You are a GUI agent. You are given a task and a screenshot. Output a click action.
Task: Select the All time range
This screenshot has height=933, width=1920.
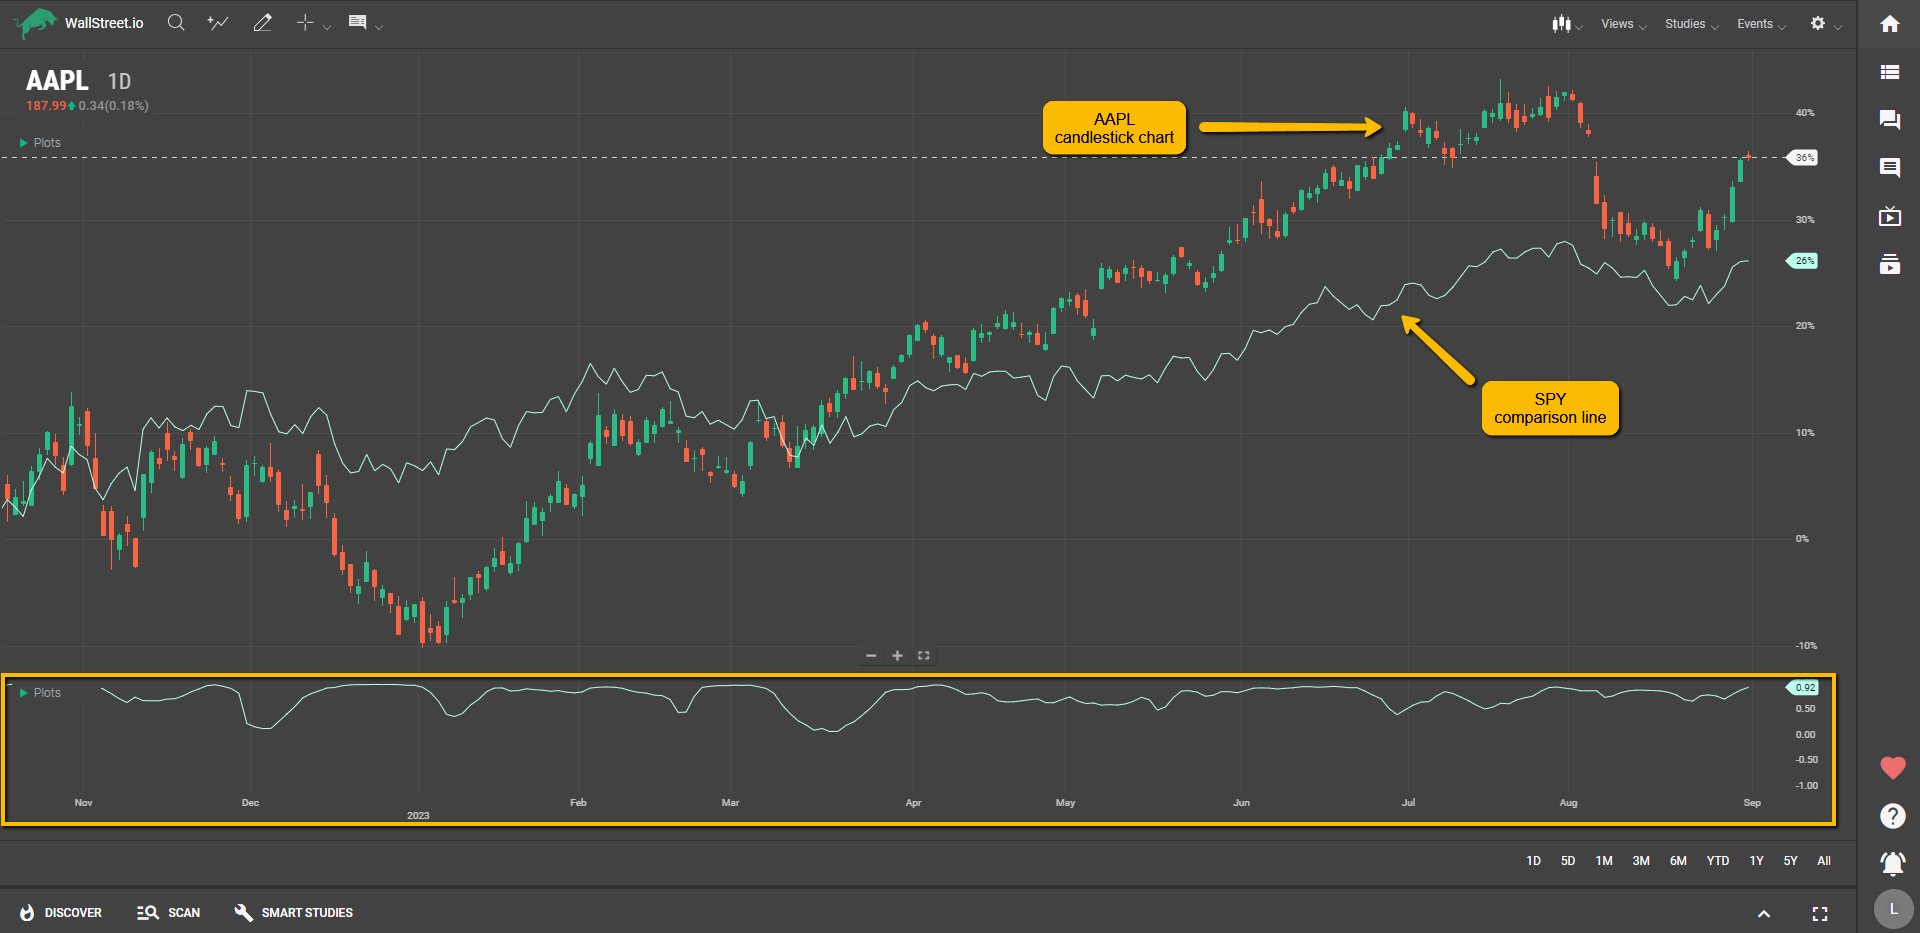tap(1824, 861)
